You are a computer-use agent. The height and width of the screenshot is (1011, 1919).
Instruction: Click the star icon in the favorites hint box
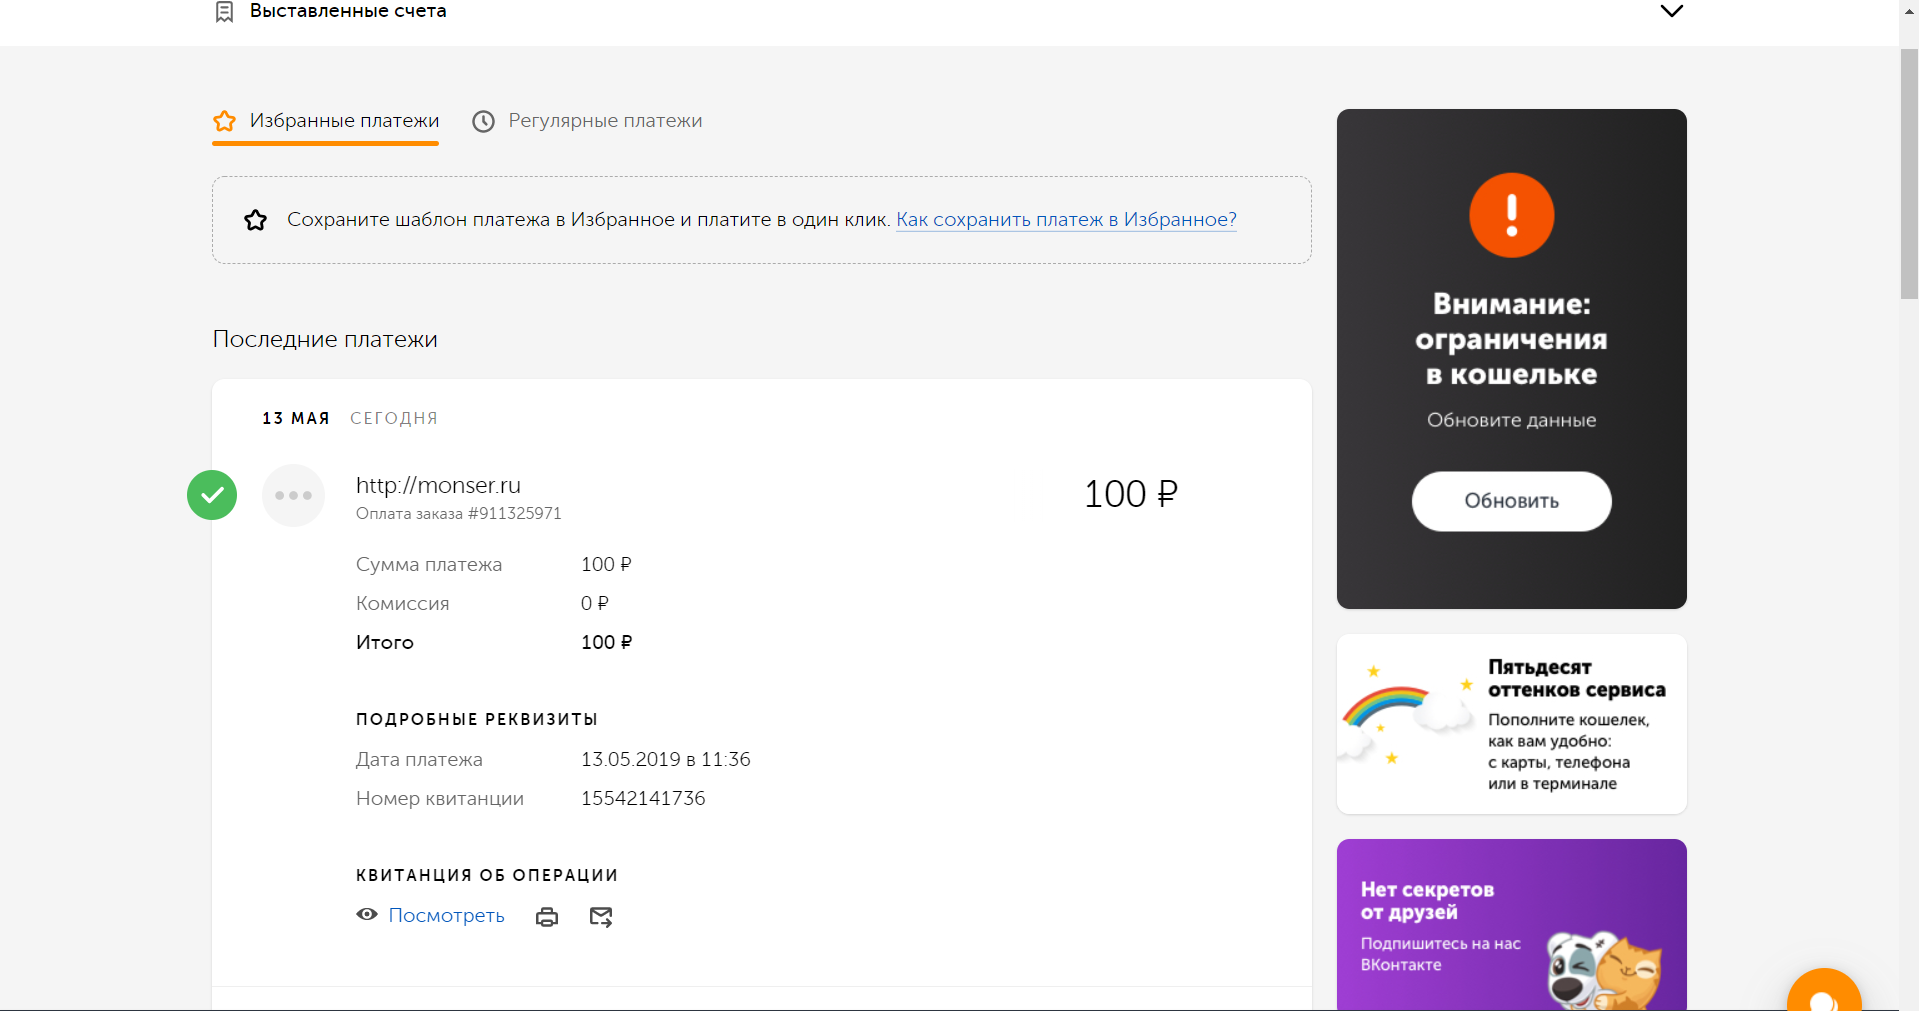256,220
